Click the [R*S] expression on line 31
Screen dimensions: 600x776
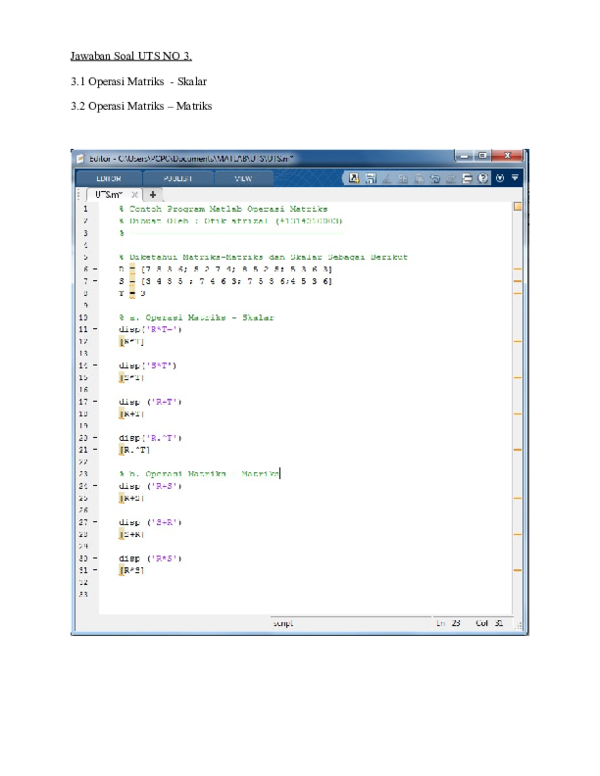(x=132, y=570)
